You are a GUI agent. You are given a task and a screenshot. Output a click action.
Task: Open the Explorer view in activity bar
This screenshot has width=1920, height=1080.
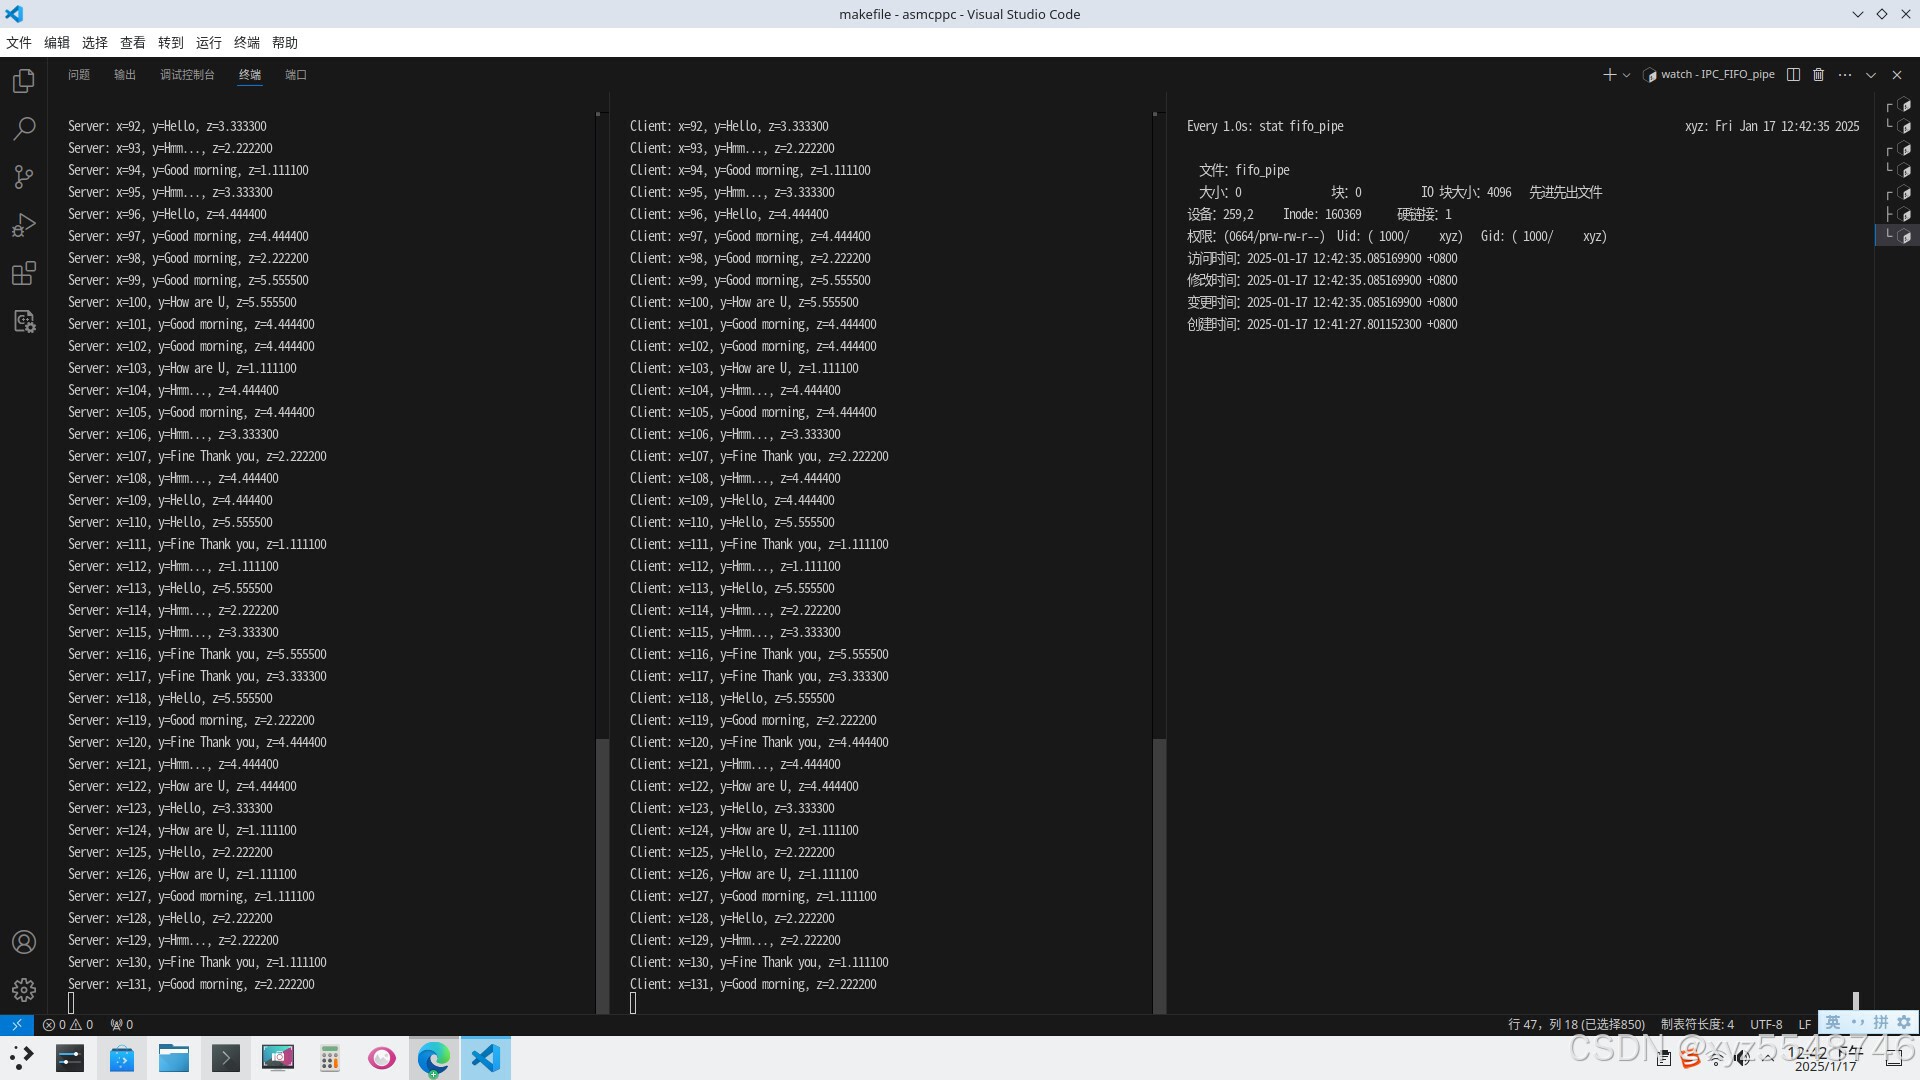24,81
